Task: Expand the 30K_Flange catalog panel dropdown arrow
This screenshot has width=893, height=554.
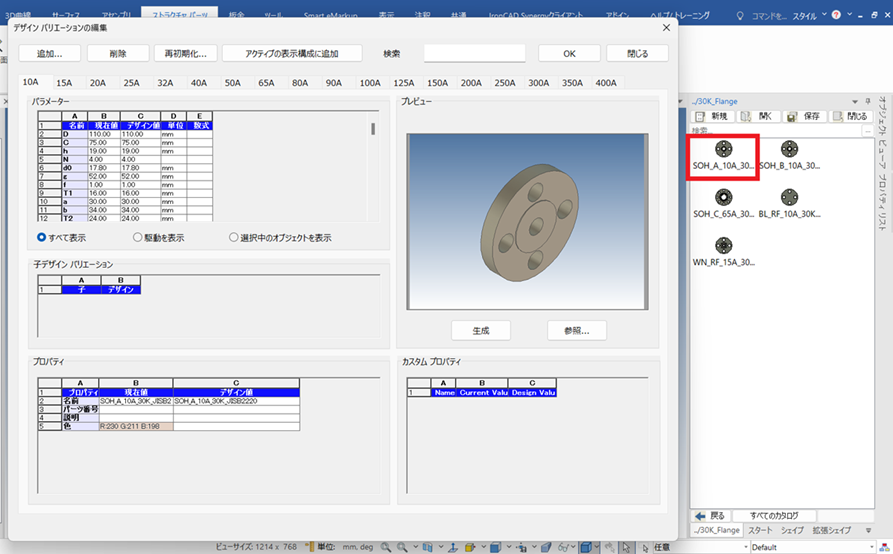Action: pos(854,101)
